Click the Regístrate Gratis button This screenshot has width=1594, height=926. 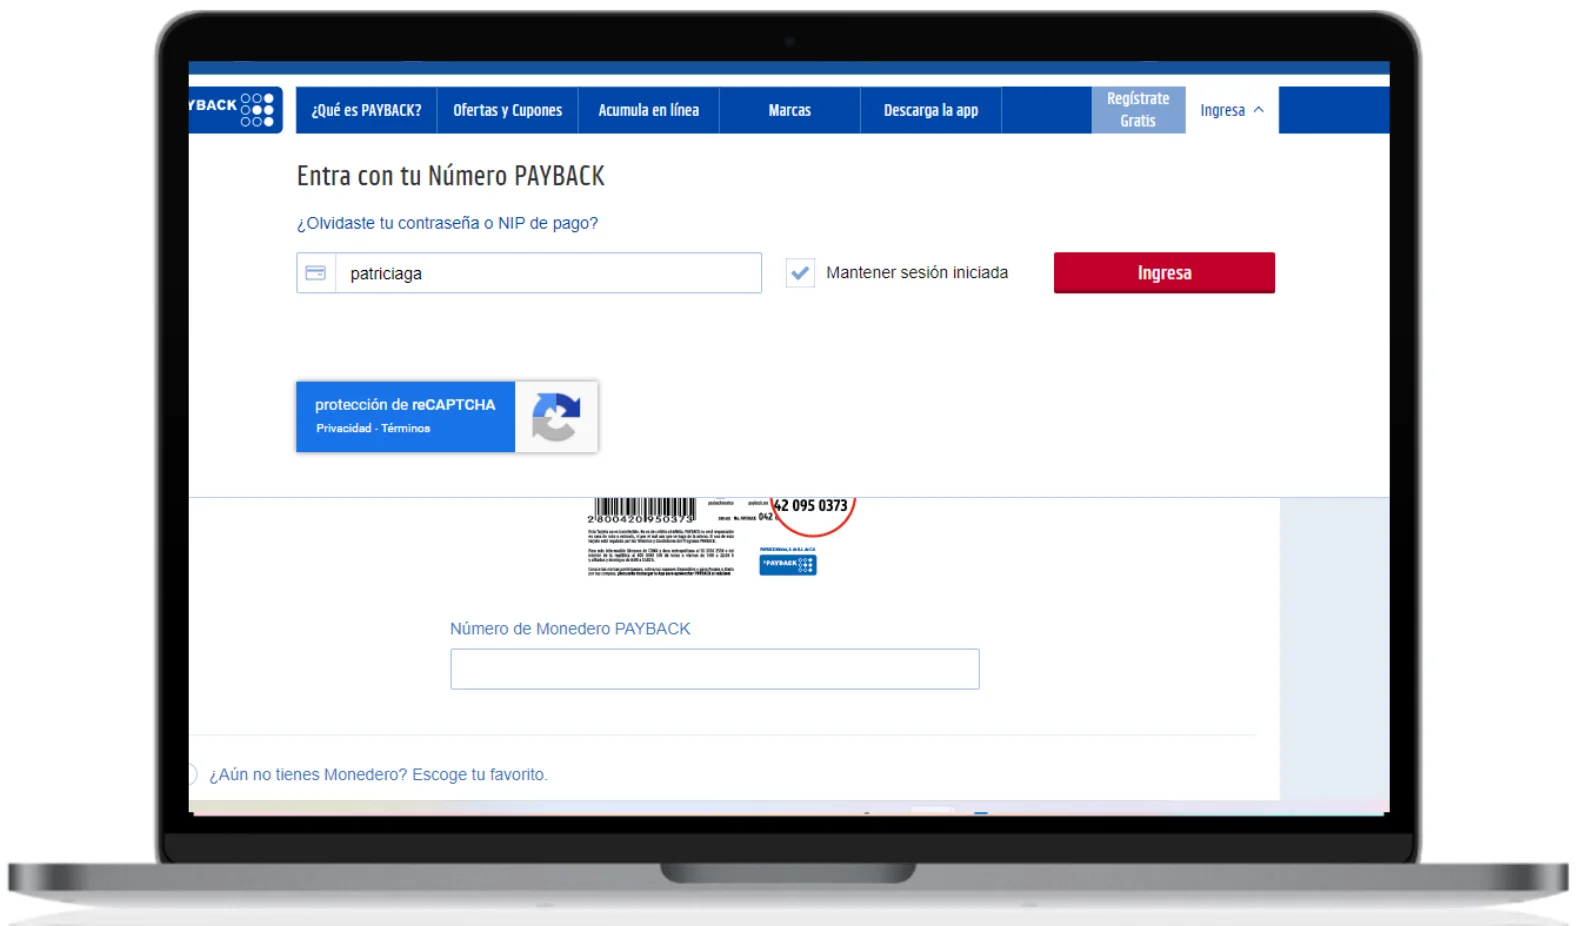(1137, 110)
